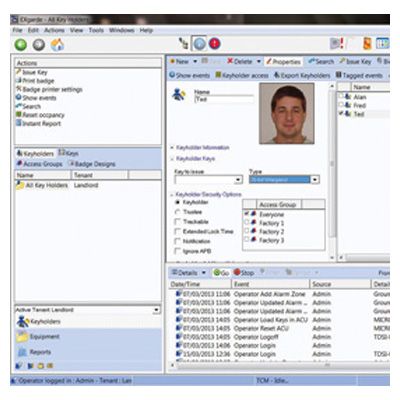The width and height of the screenshot is (400, 400).
Task: Open the Windows menu
Action: (x=122, y=30)
